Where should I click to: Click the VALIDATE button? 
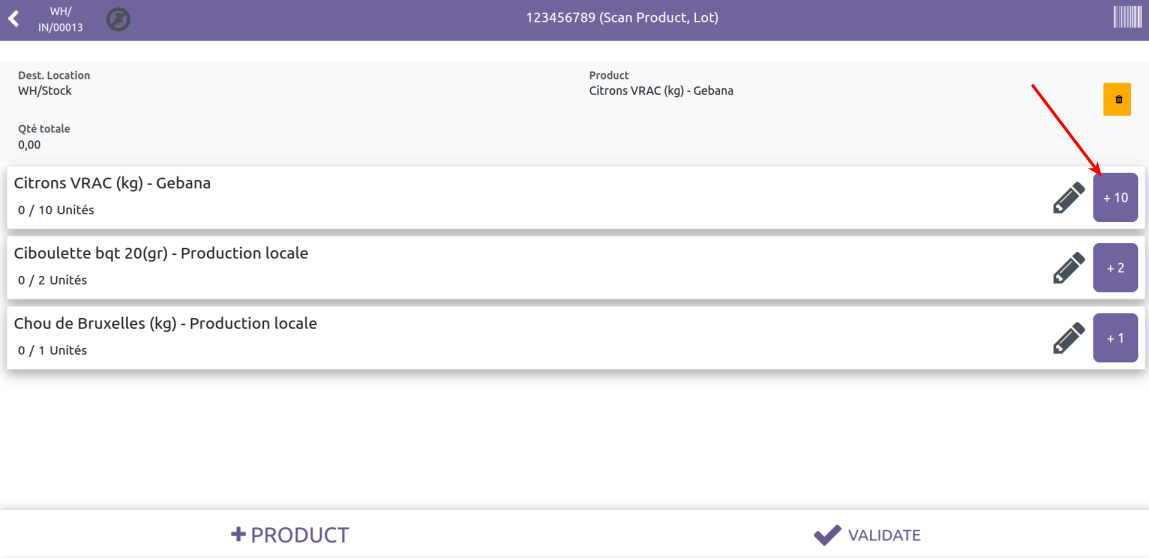866,535
